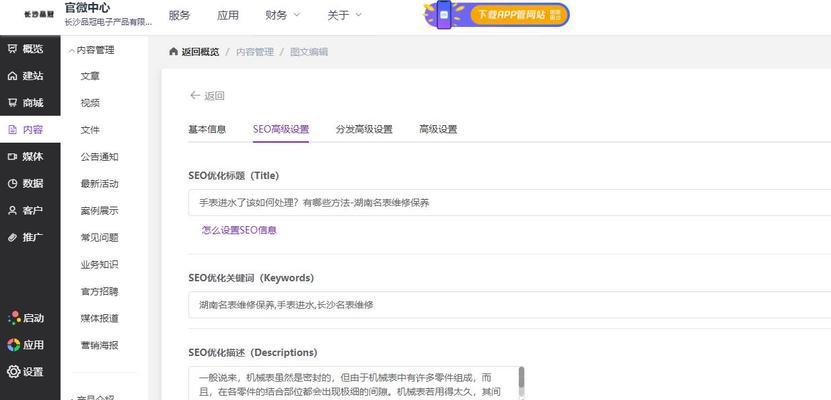The height and width of the screenshot is (400, 831).
Task: Open the 关于 dropdown menu
Action: 344,15
